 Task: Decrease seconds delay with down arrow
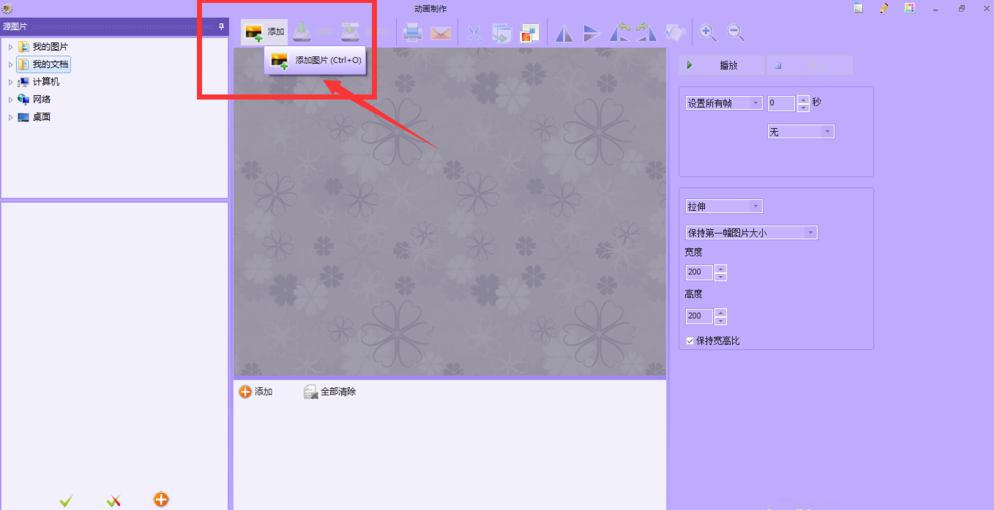pyautogui.click(x=804, y=108)
